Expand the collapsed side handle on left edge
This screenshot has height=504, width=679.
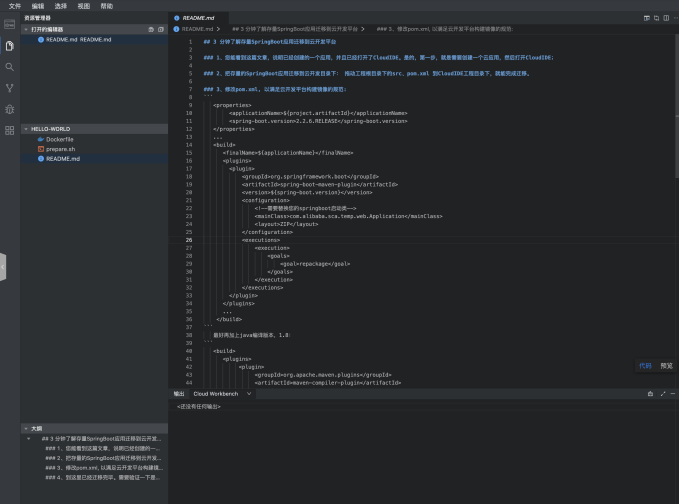[x=3, y=267]
